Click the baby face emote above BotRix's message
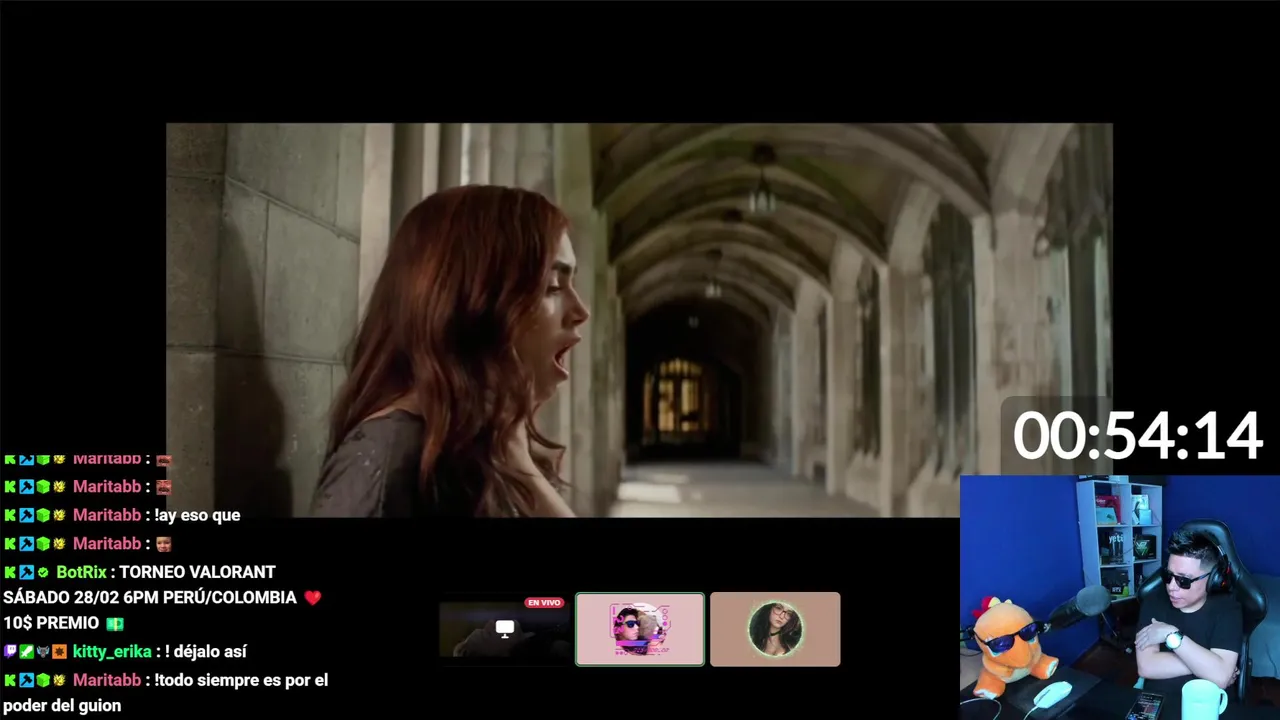 tap(163, 544)
